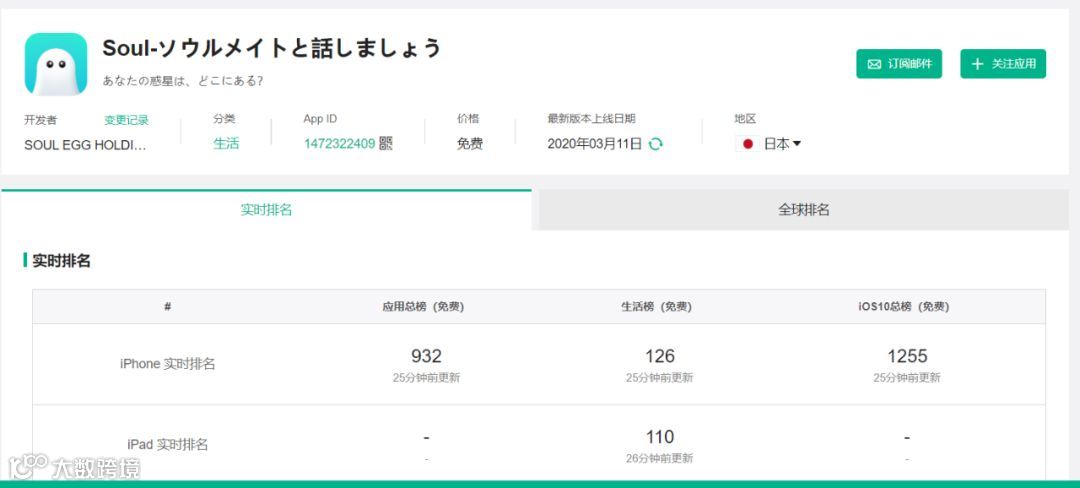
Task: Open the 生活 category link
Action: 226,144
